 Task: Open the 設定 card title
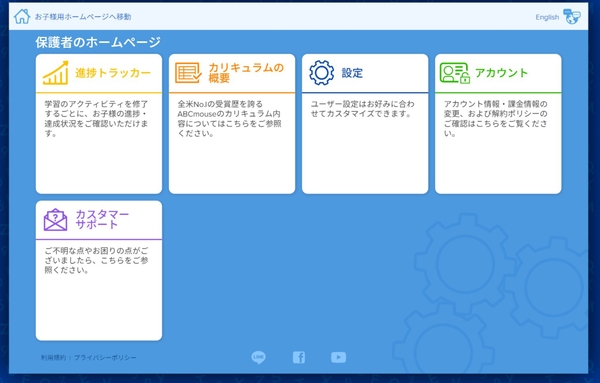(x=352, y=73)
